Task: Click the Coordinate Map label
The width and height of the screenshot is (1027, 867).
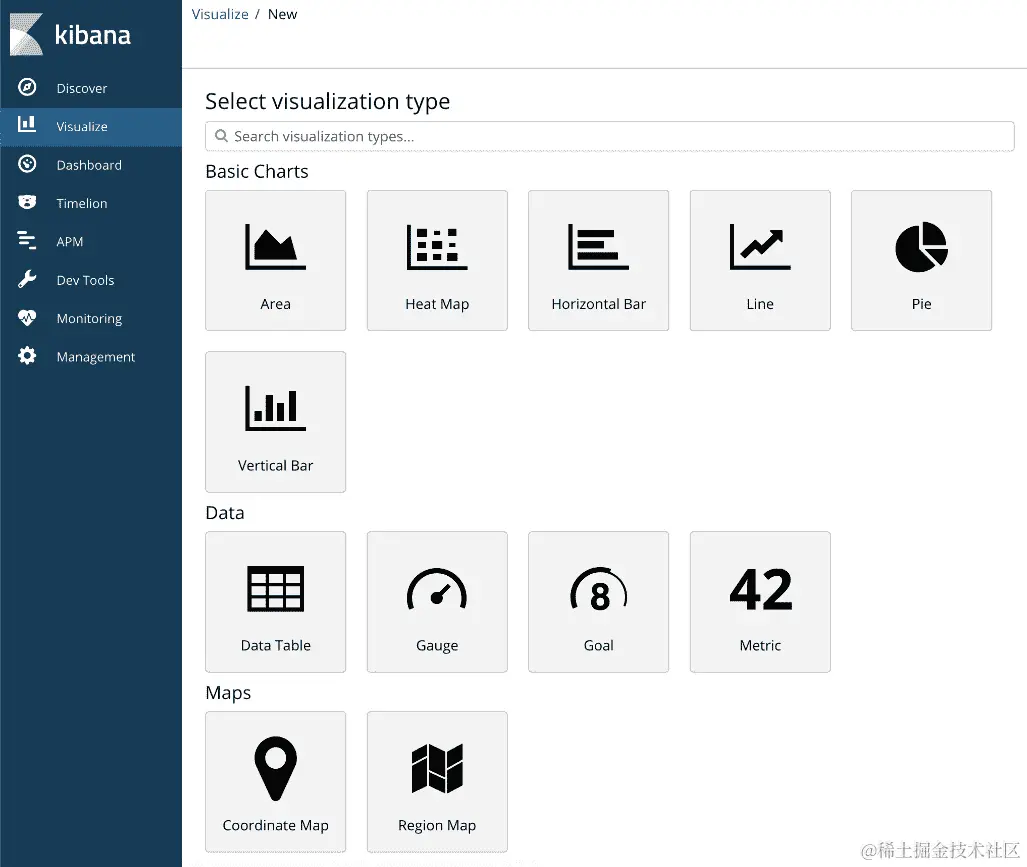Action: click(275, 825)
